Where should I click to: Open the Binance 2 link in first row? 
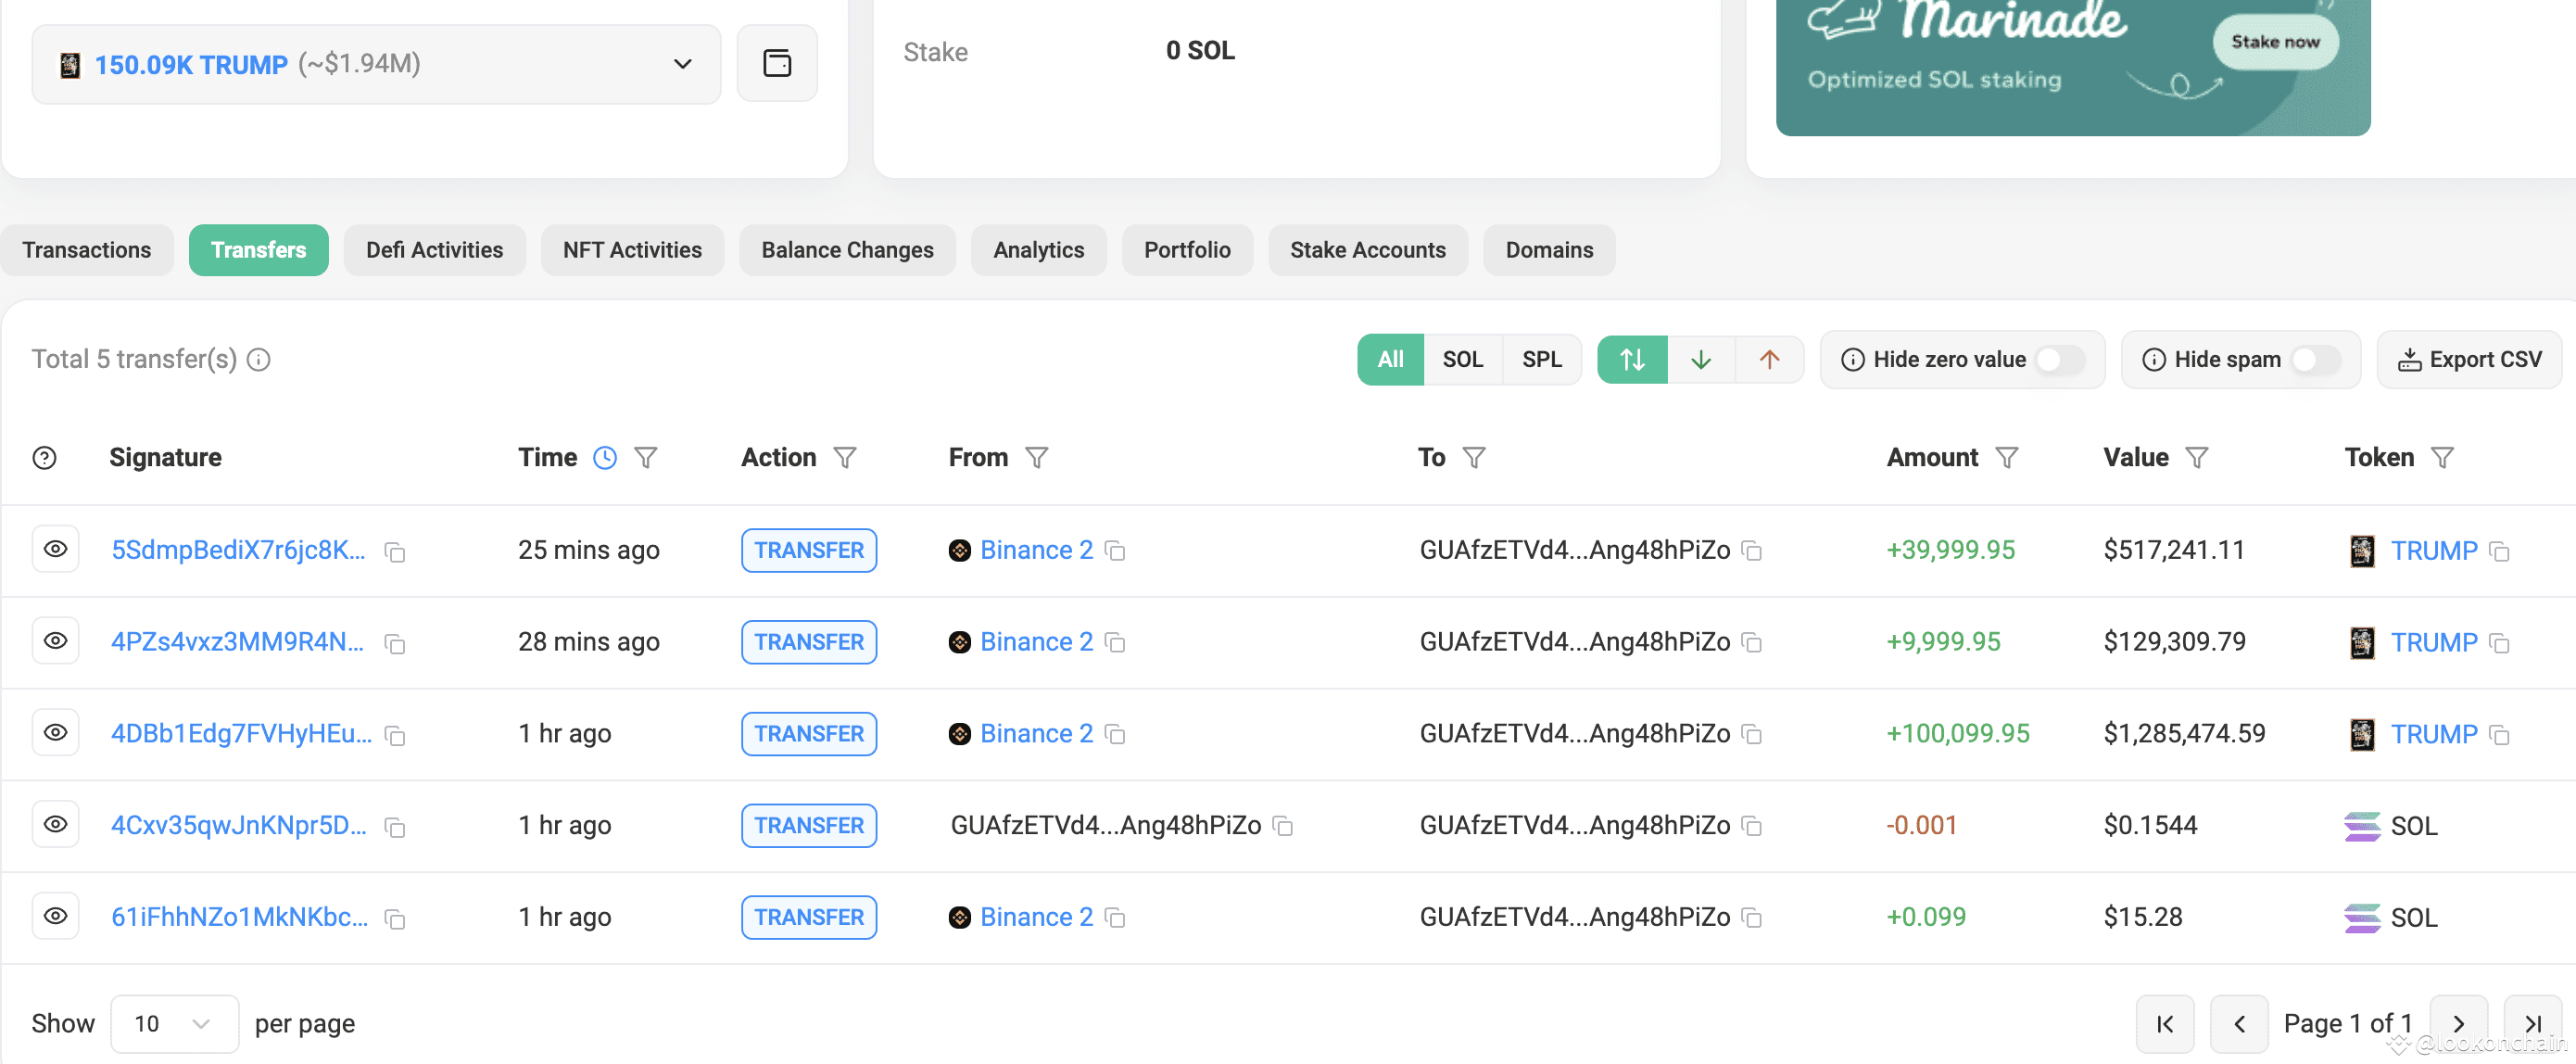point(1036,550)
